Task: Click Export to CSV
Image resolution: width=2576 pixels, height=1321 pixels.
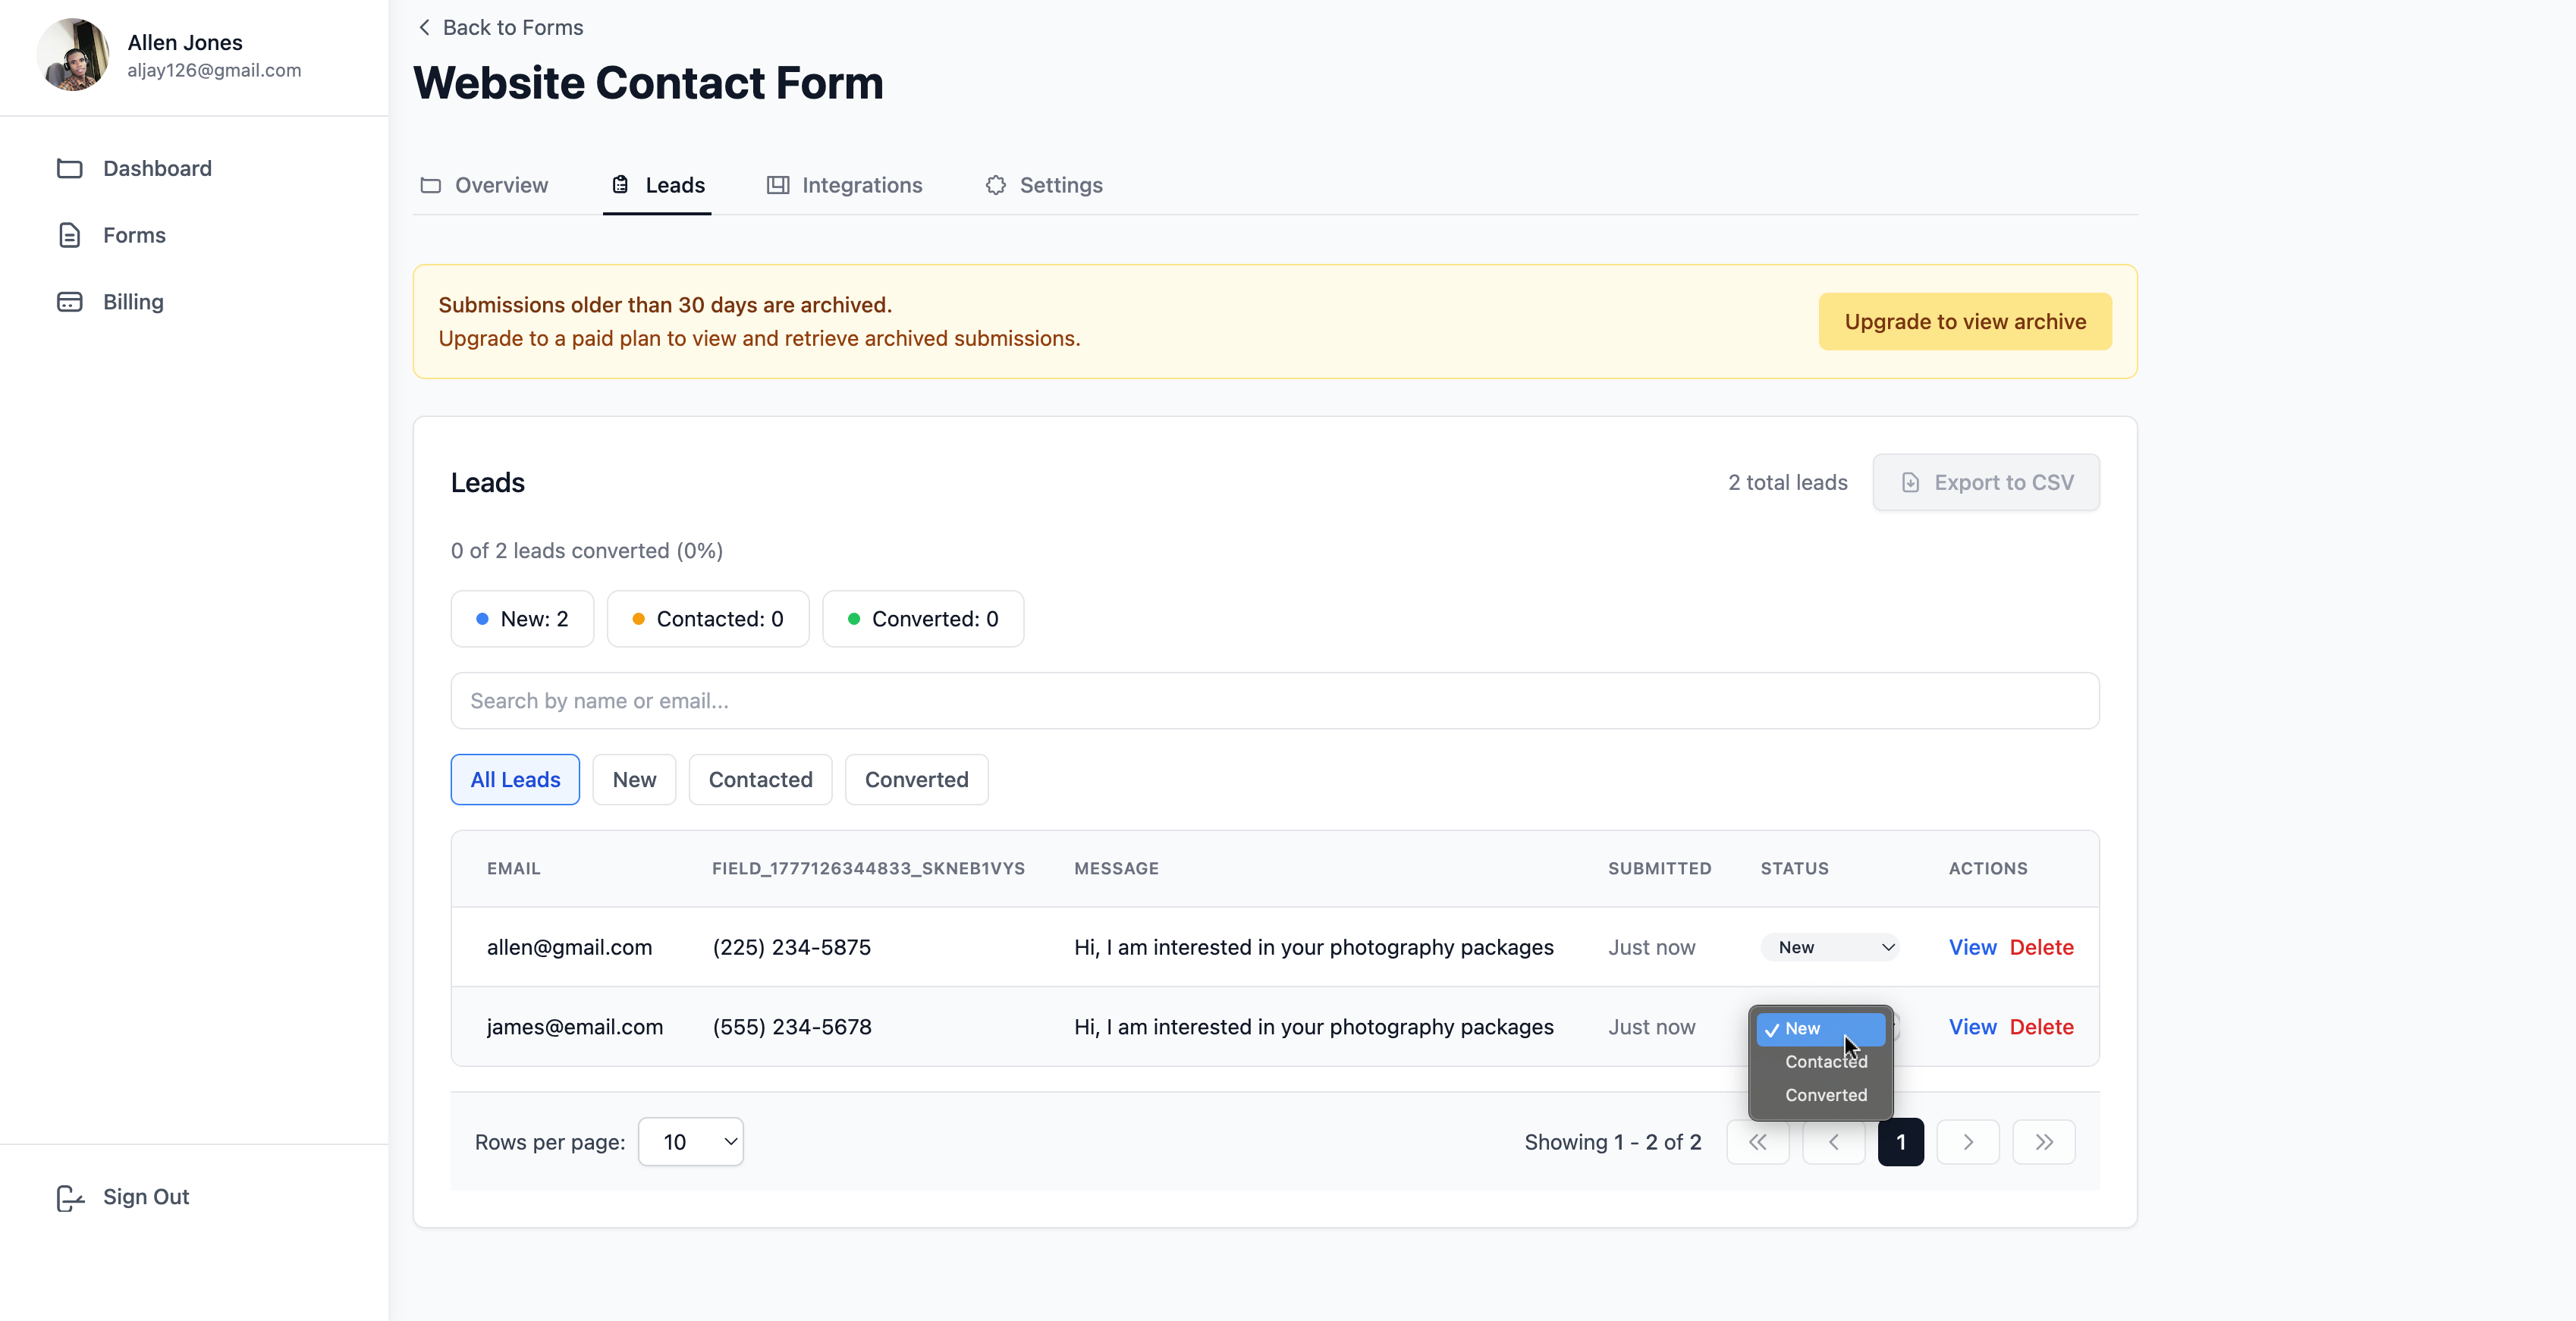Action: [x=1986, y=482]
